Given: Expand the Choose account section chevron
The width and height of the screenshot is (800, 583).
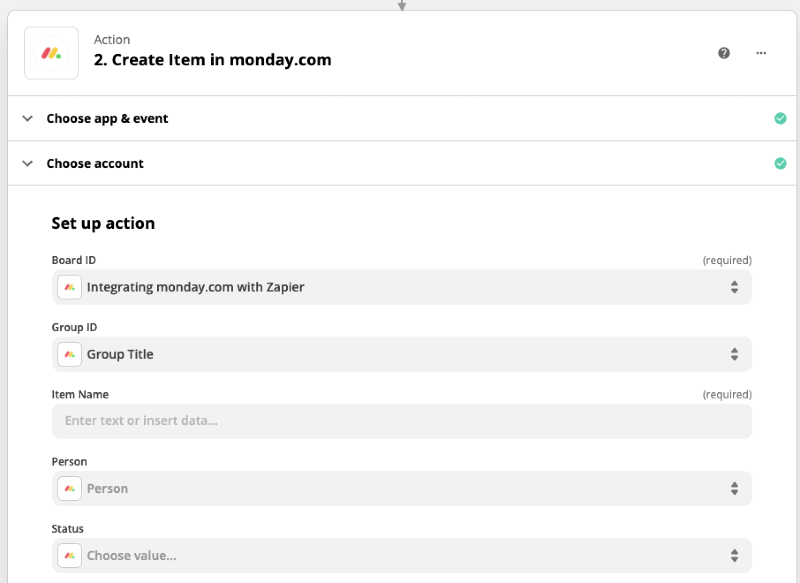Looking at the screenshot, I should coord(28,163).
